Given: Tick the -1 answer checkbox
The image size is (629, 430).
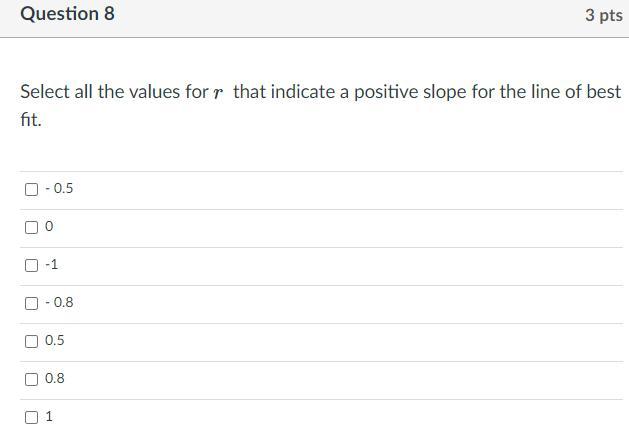Looking at the screenshot, I should point(32,265).
